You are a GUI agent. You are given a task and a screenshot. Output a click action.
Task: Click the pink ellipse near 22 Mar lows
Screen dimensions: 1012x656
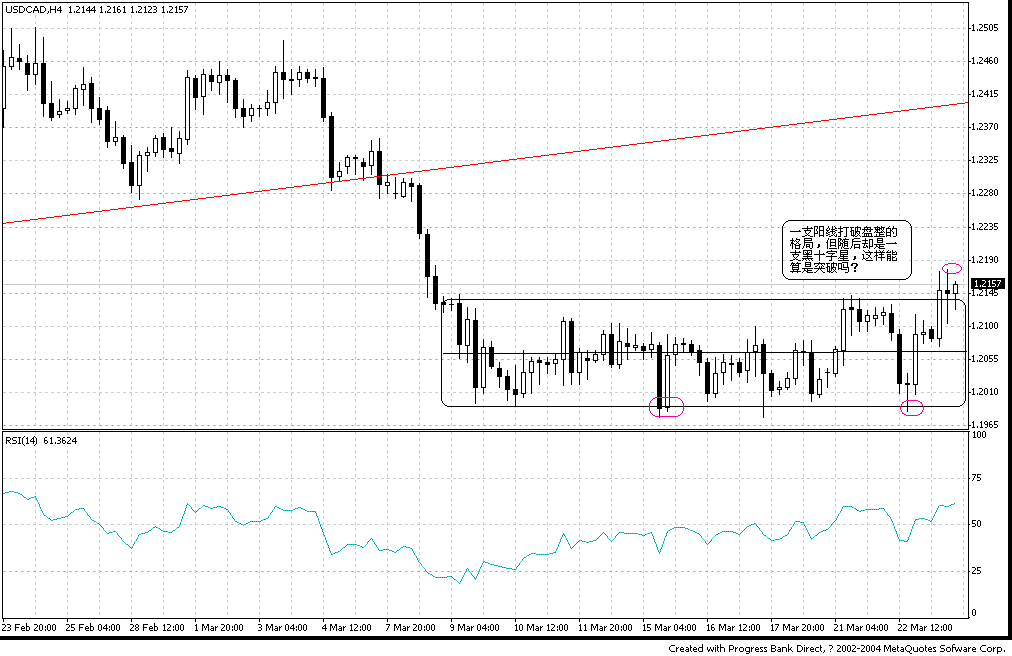pos(913,407)
